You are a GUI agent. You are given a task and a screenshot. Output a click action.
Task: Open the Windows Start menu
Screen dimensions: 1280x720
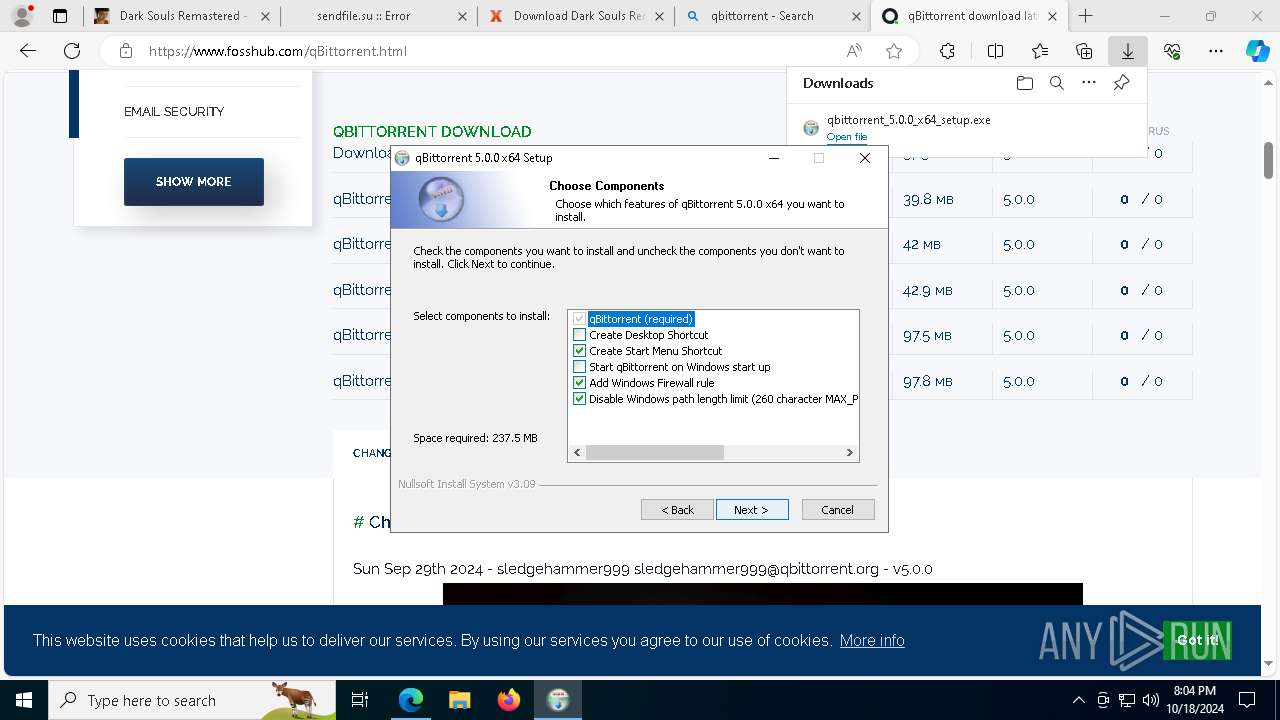(x=23, y=700)
